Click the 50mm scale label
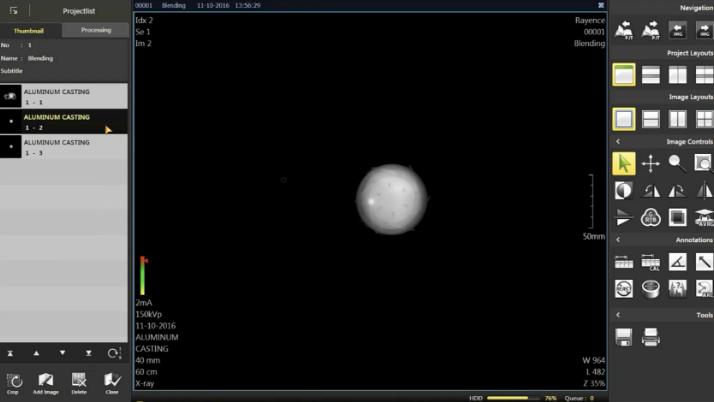 click(x=594, y=236)
